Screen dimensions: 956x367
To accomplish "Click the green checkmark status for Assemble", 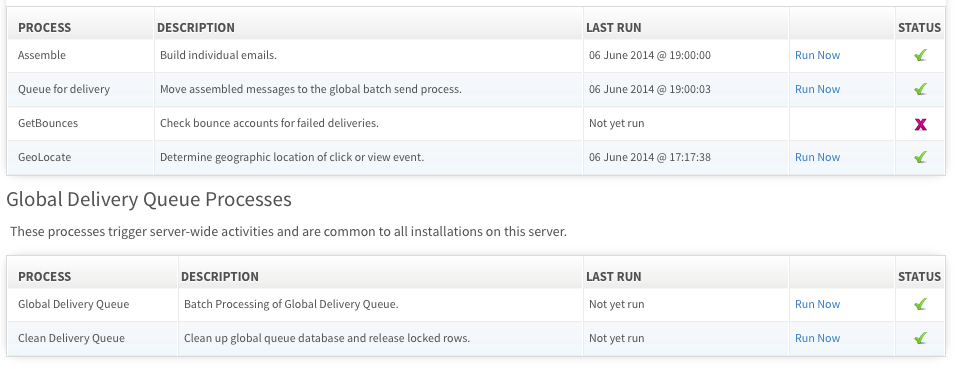I will (x=920, y=55).
